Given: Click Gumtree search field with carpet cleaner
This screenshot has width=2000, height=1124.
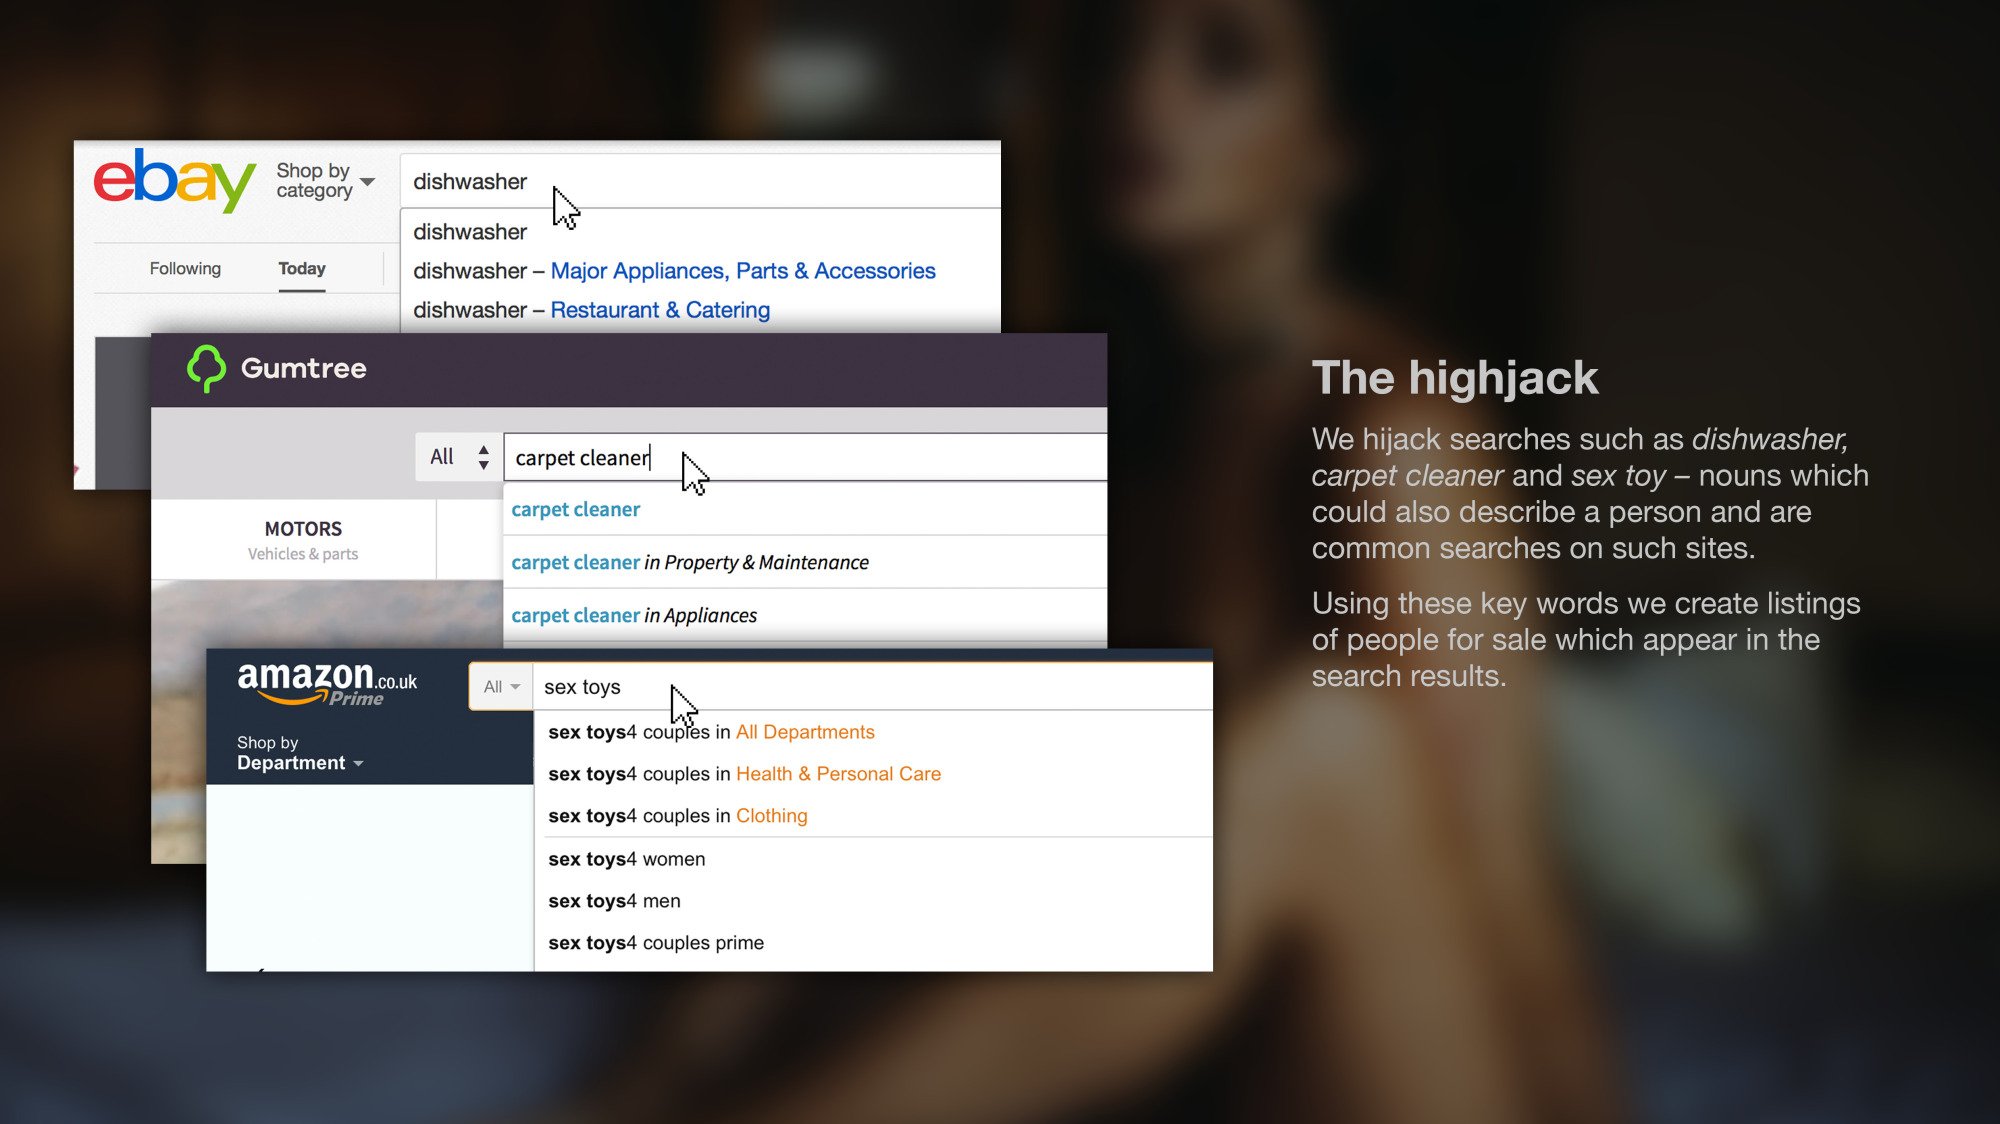Looking at the screenshot, I should pyautogui.click(x=805, y=457).
